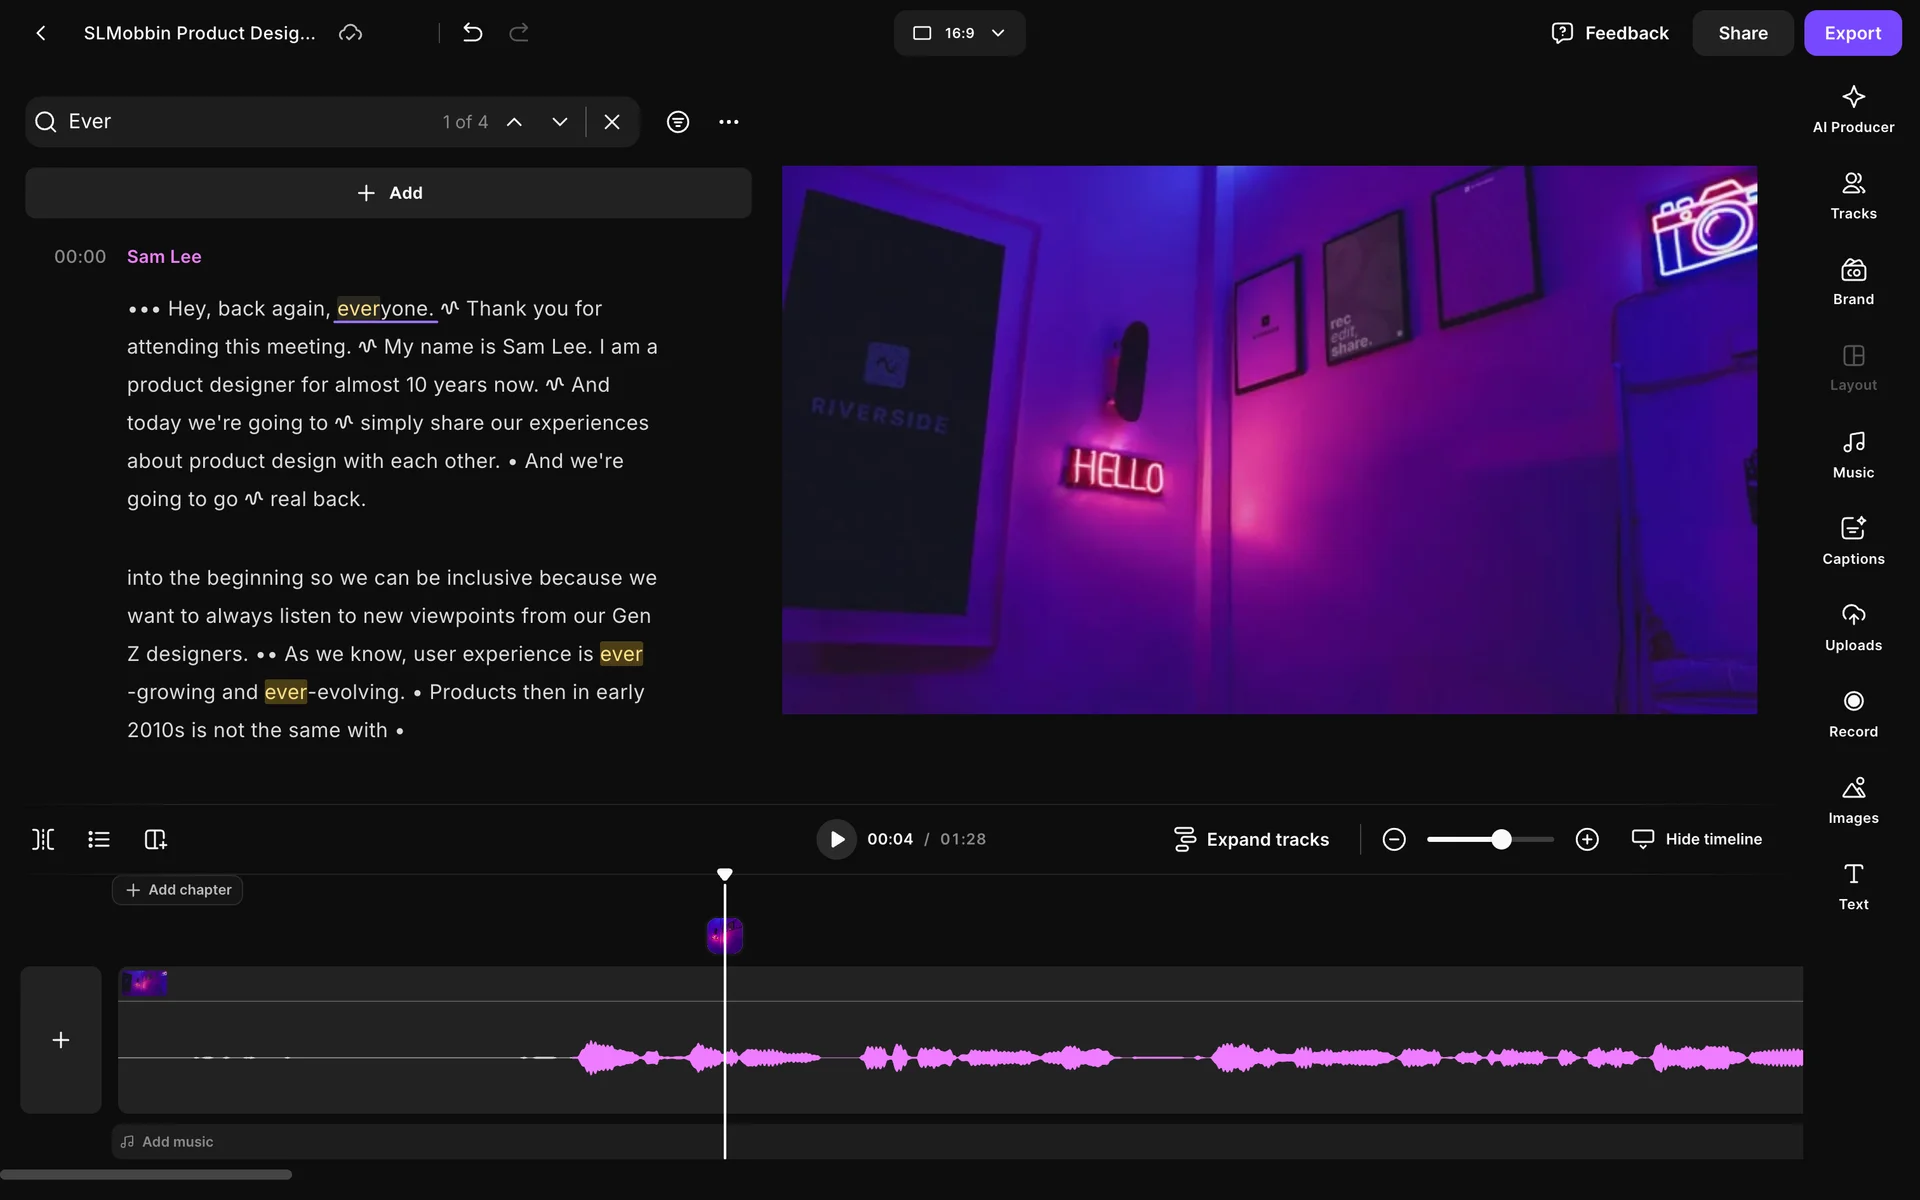Click the Export button
The width and height of the screenshot is (1920, 1200).
(x=1852, y=33)
